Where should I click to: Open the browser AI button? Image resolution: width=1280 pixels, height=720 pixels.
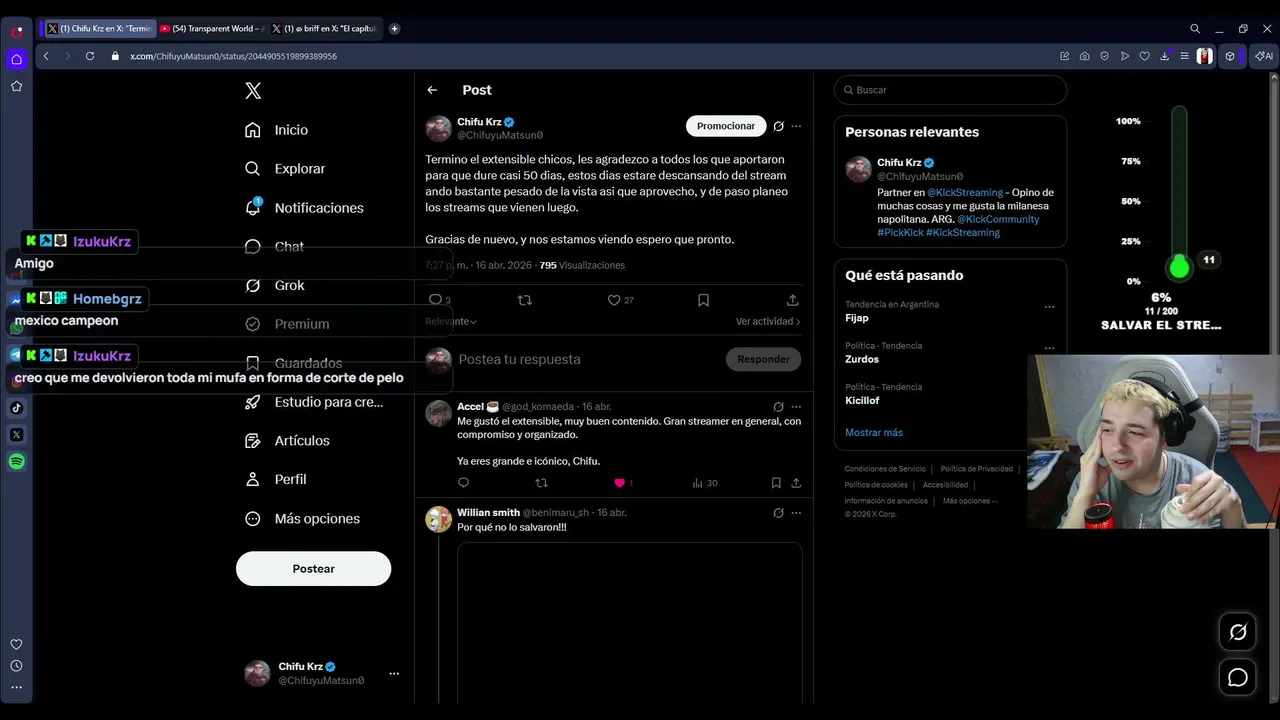point(1264,56)
